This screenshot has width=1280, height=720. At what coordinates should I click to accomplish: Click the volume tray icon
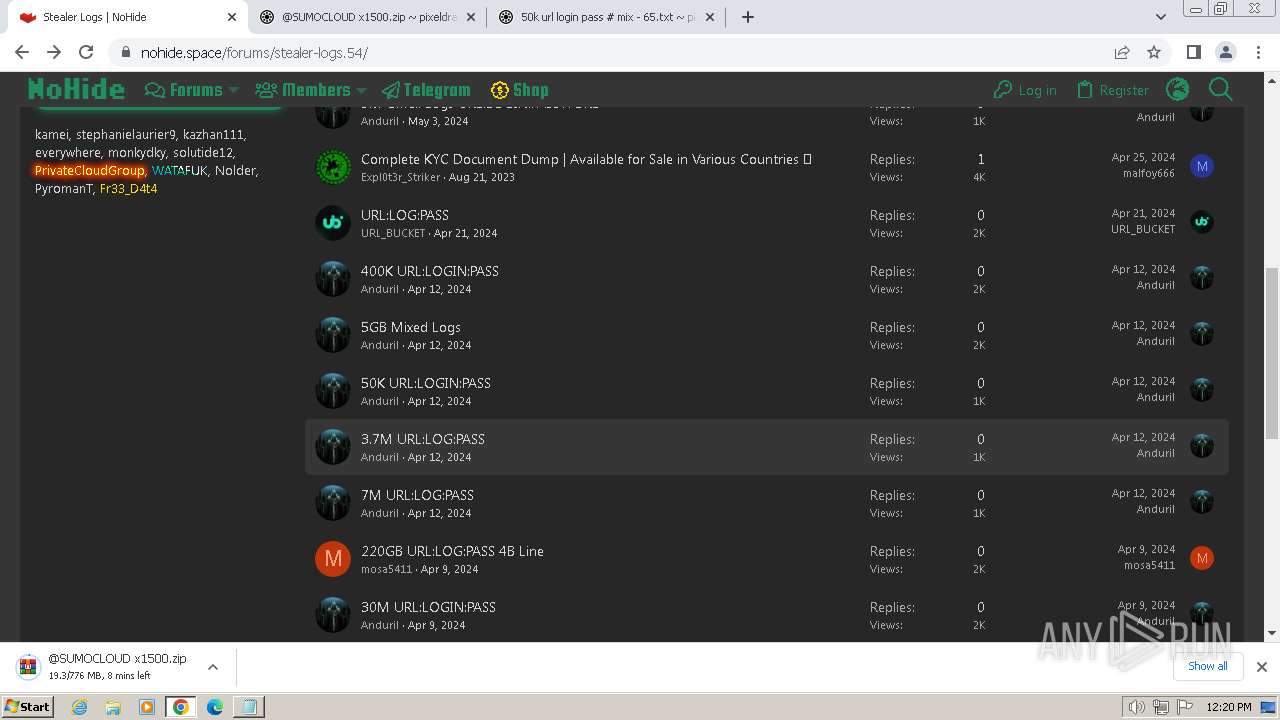[1136, 707]
